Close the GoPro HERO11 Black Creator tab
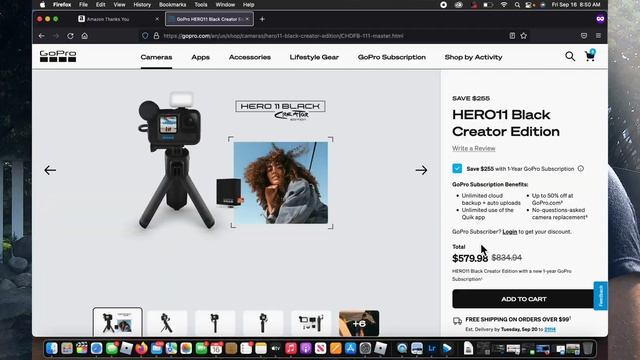This screenshot has height=360, width=640. pos(247,19)
